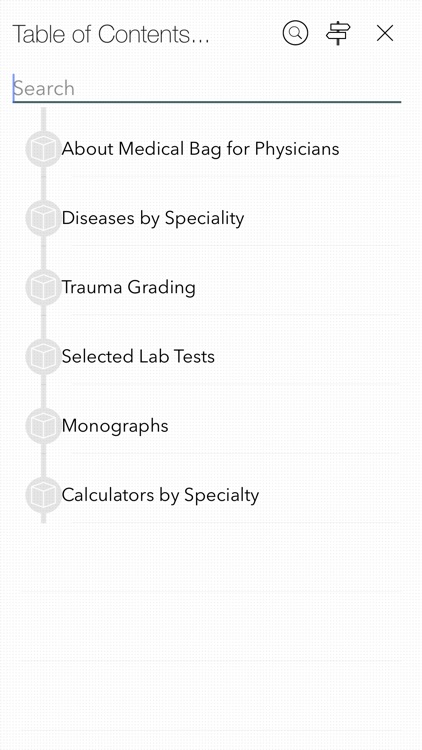422x750 pixels.
Task: Click cube icon beside About Medical Bag
Action: (x=44, y=149)
